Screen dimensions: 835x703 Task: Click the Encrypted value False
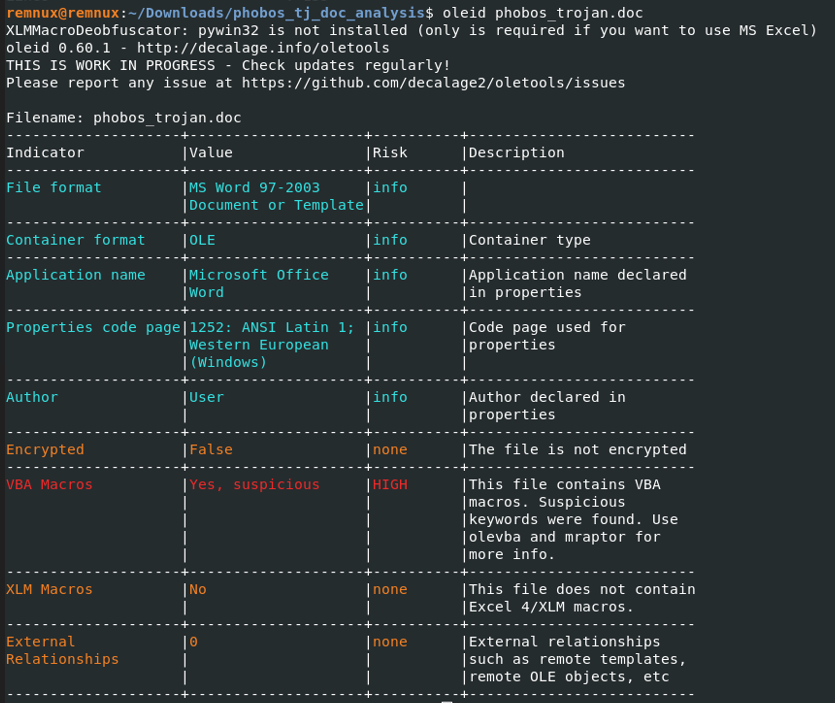click(210, 450)
